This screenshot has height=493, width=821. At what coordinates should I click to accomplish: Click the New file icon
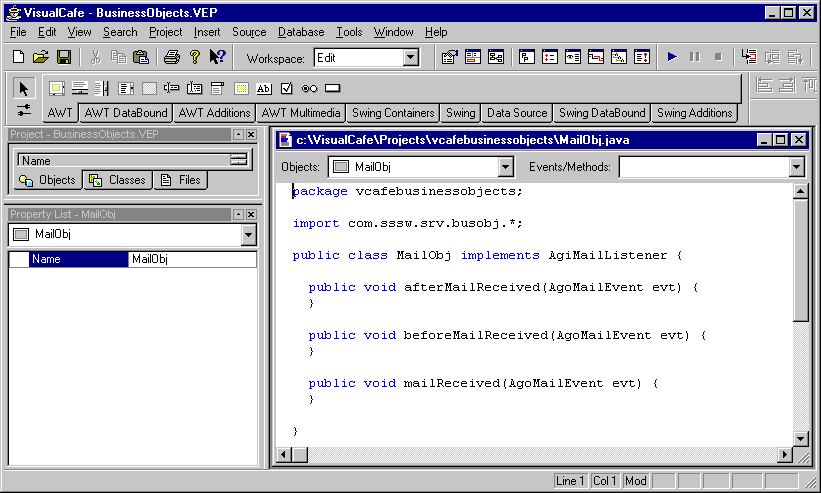pyautogui.click(x=18, y=57)
